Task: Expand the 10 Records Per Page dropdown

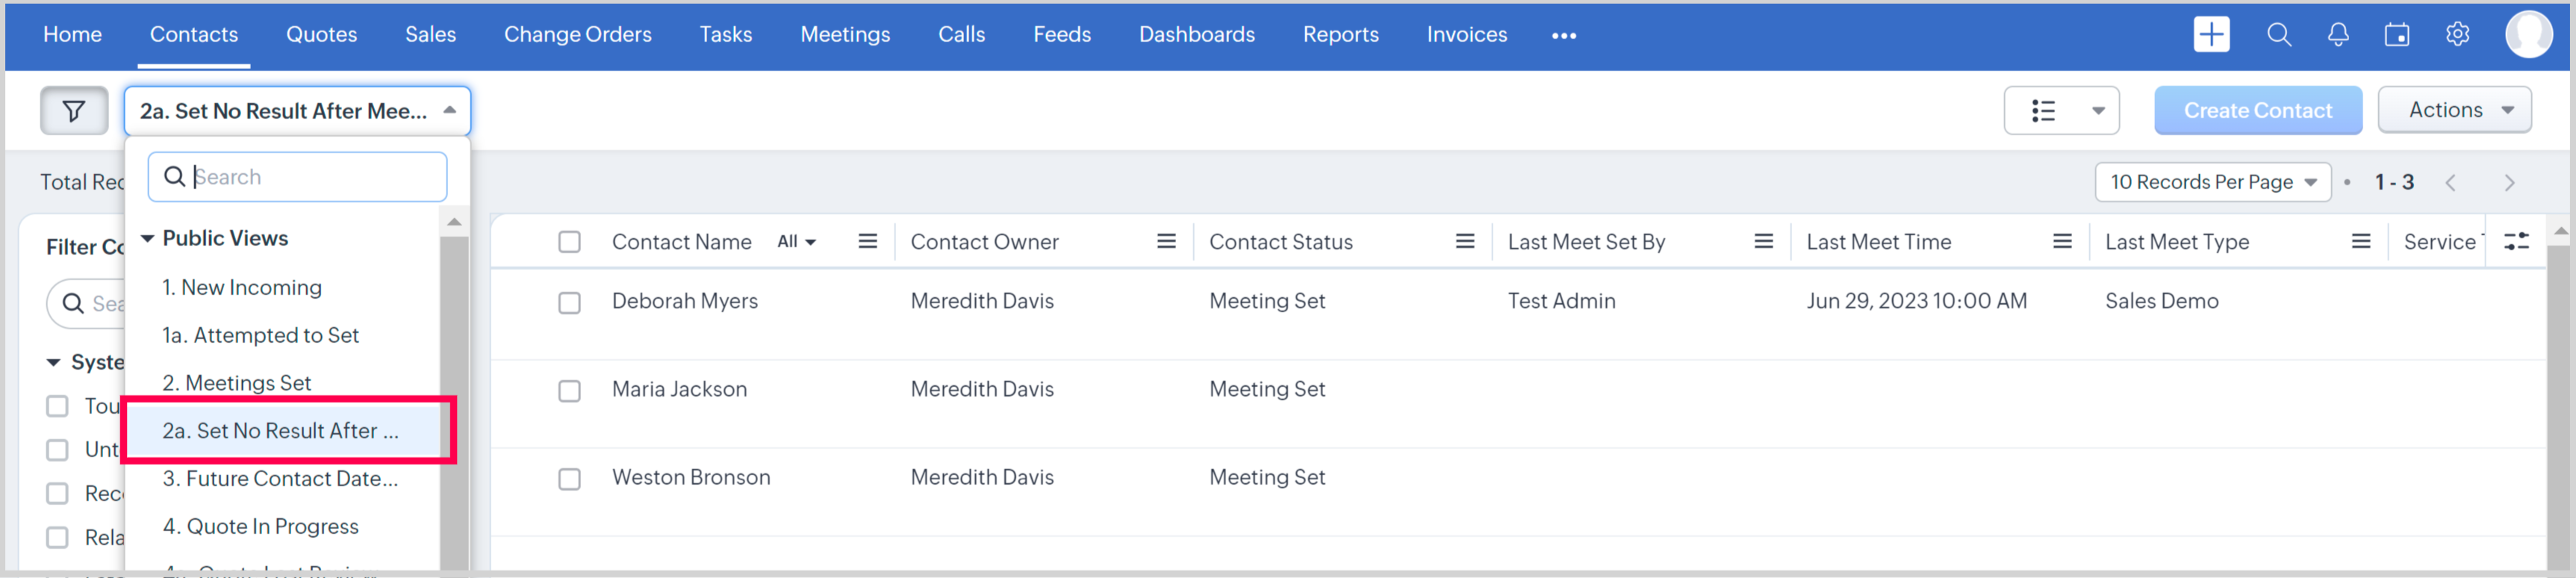Action: point(2212,182)
